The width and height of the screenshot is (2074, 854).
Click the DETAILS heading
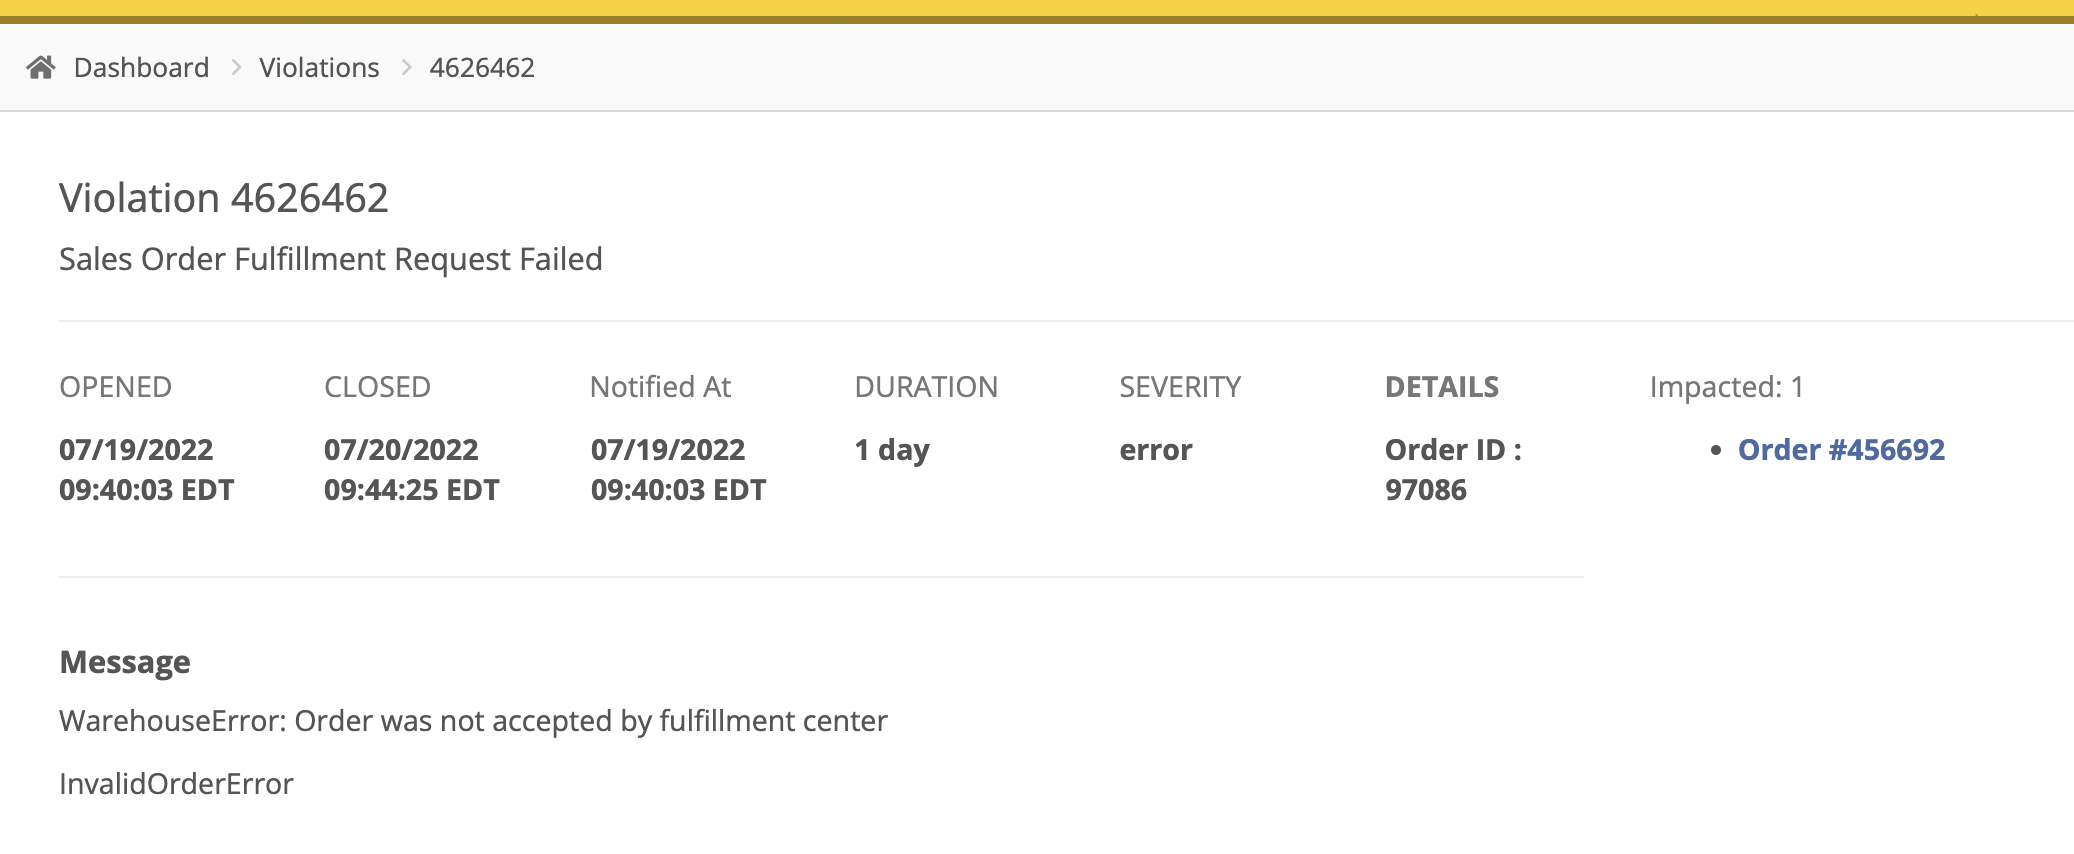(1442, 387)
